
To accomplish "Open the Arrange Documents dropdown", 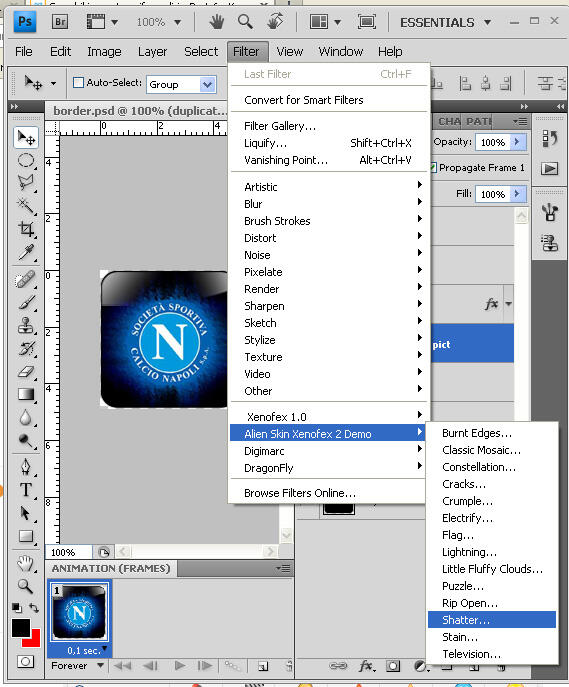I will [x=325, y=21].
